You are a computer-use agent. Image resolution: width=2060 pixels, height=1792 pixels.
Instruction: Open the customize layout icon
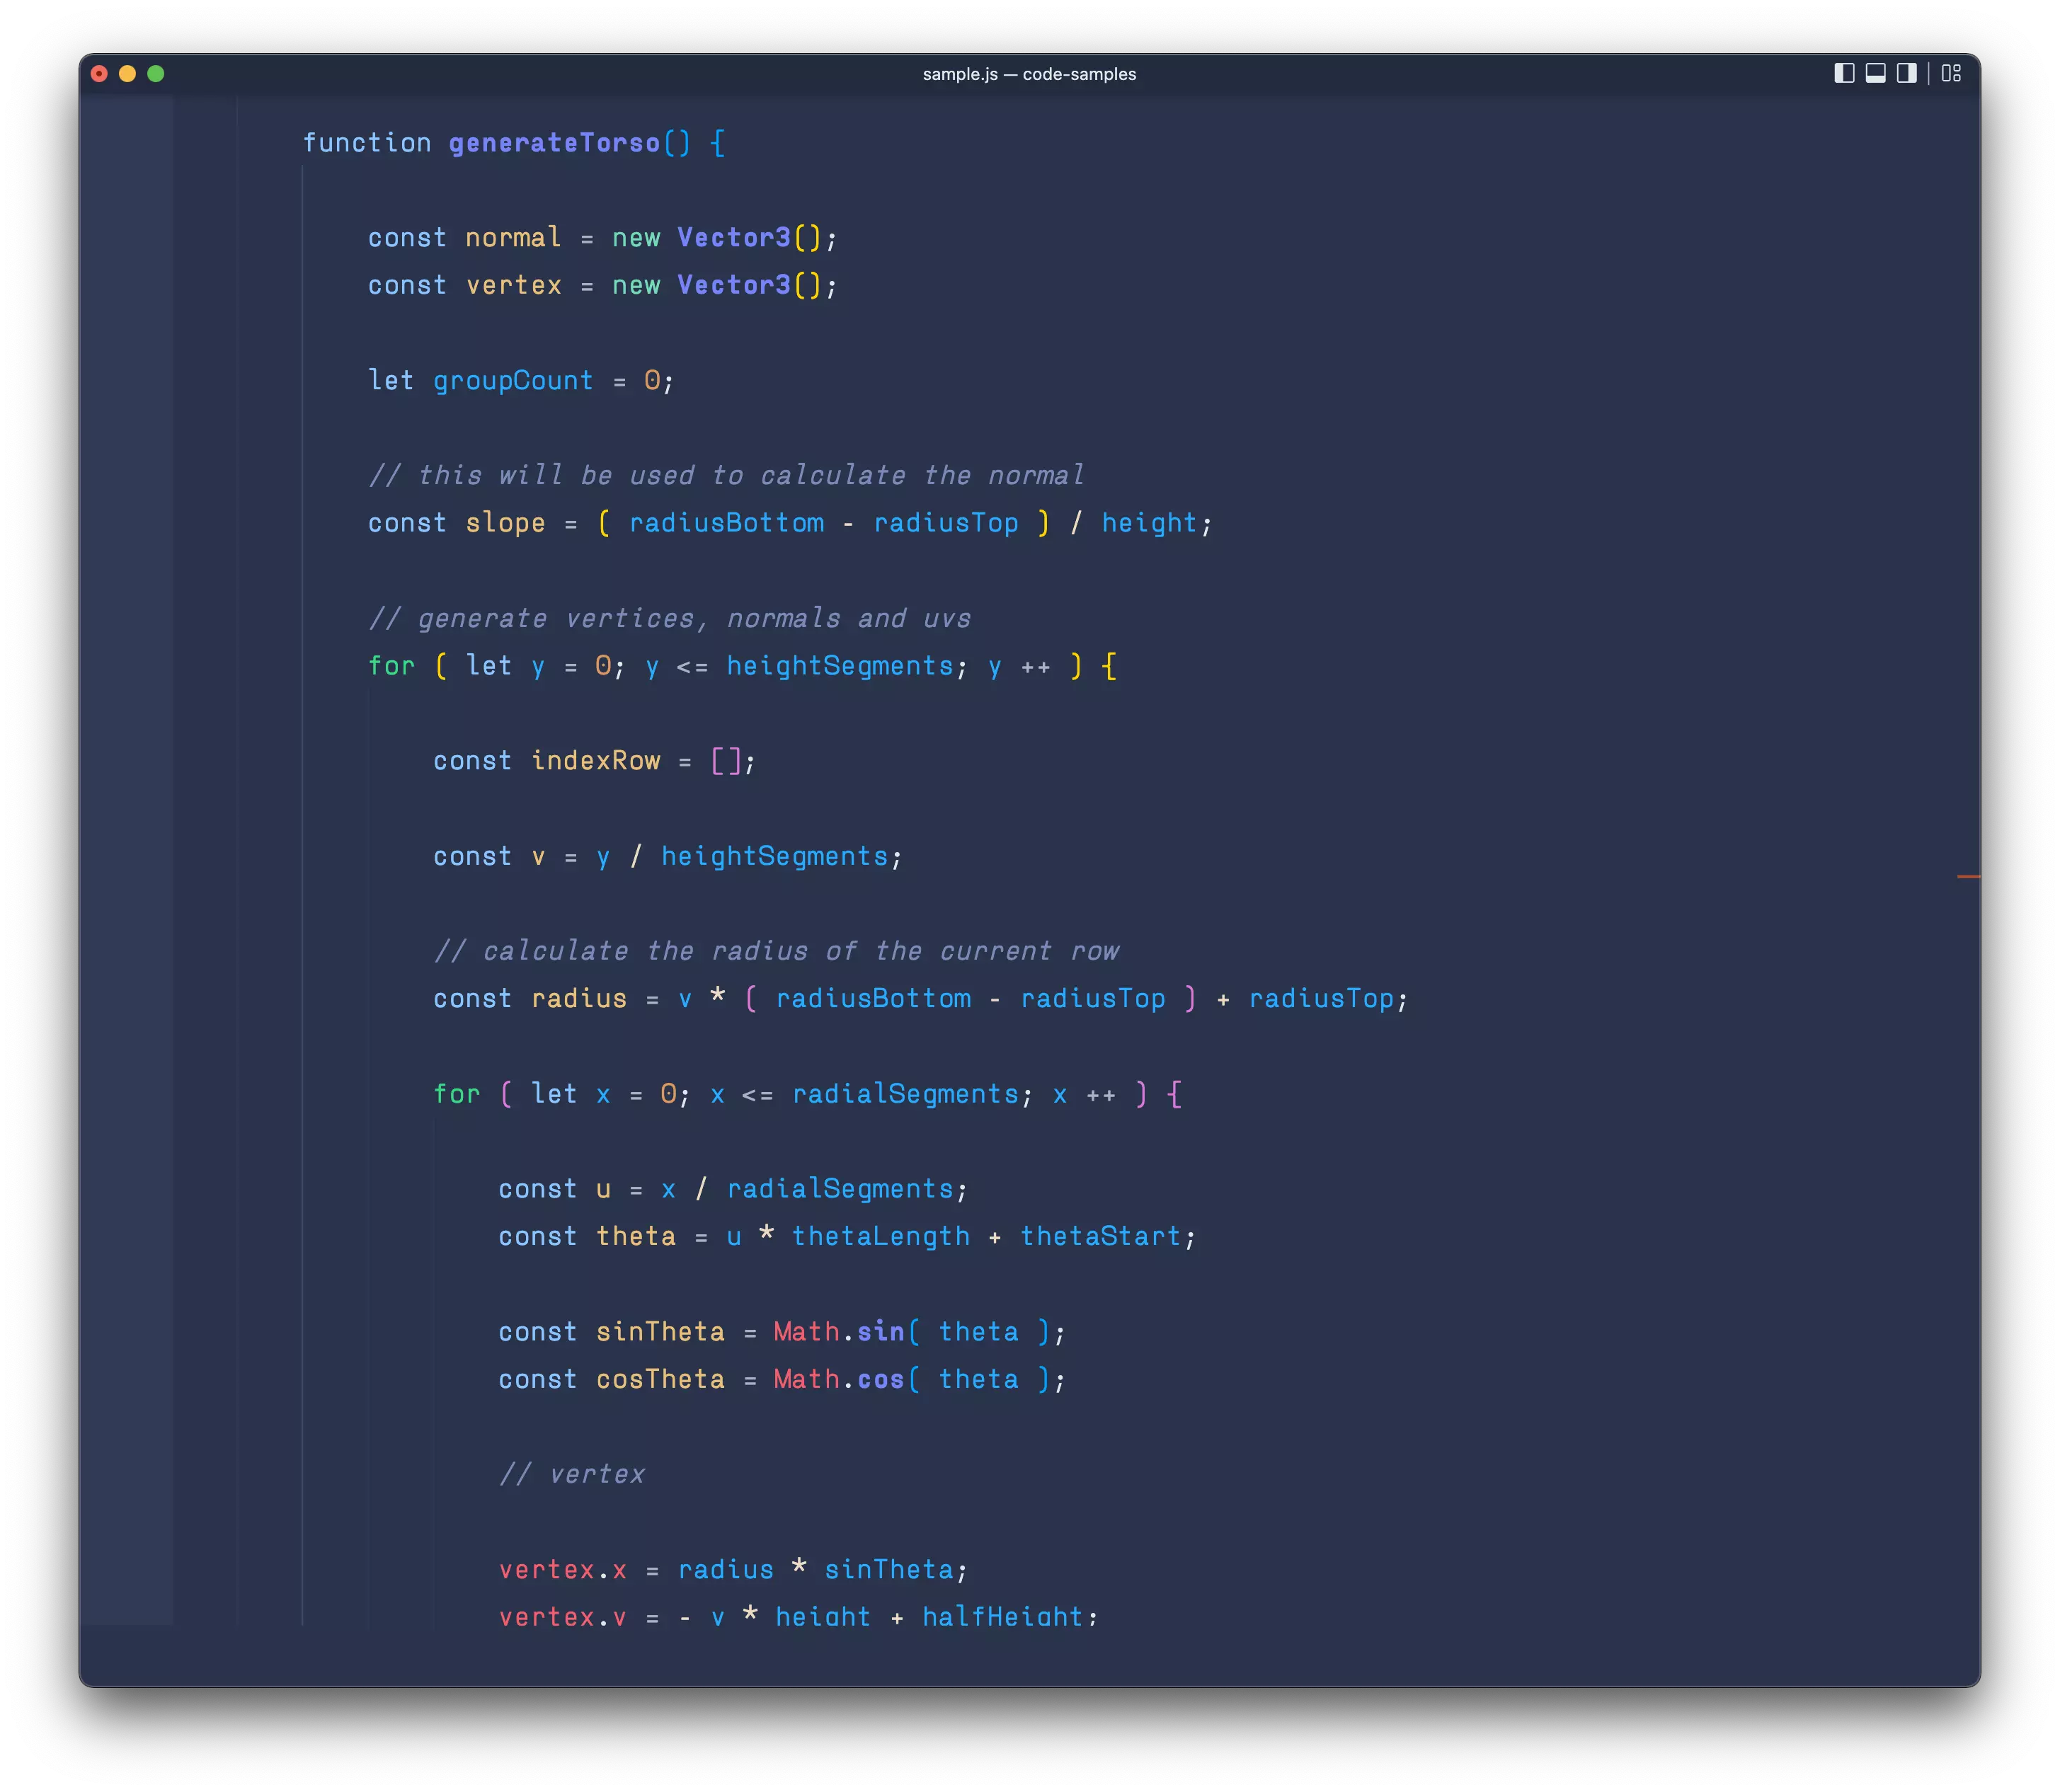click(x=1951, y=73)
